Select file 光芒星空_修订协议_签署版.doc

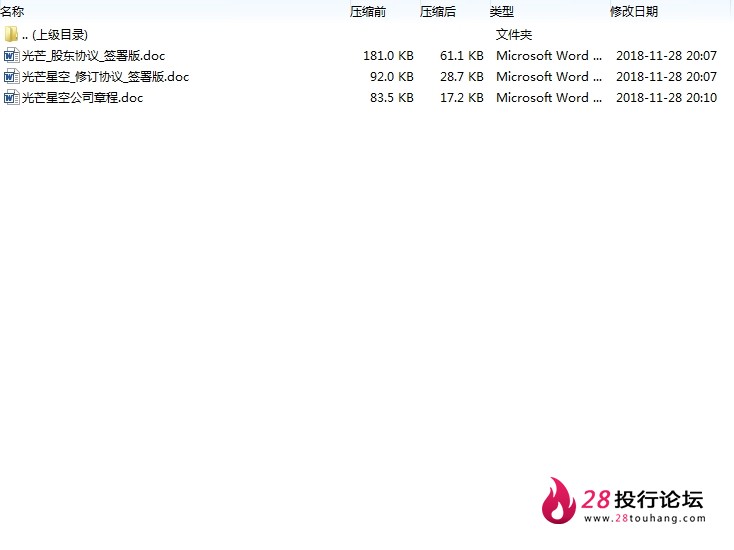pos(105,77)
